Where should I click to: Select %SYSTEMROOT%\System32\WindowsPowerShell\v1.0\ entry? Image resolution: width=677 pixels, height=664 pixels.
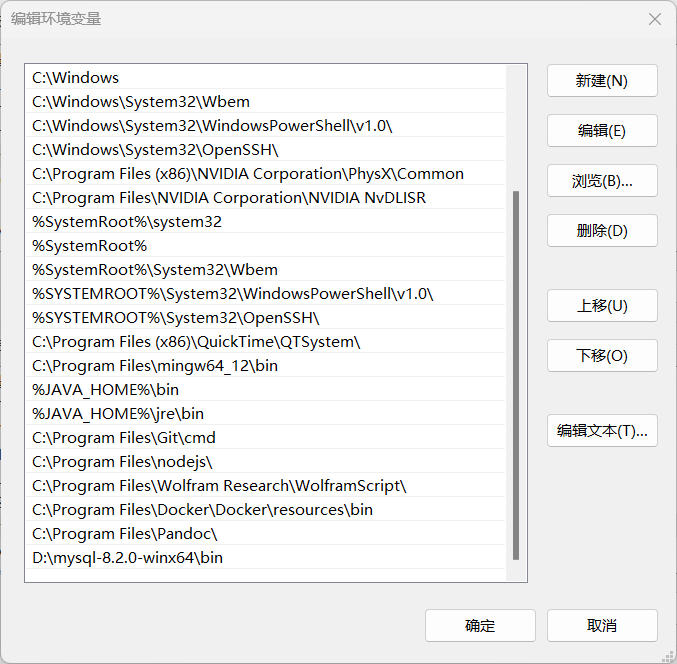coord(266,294)
